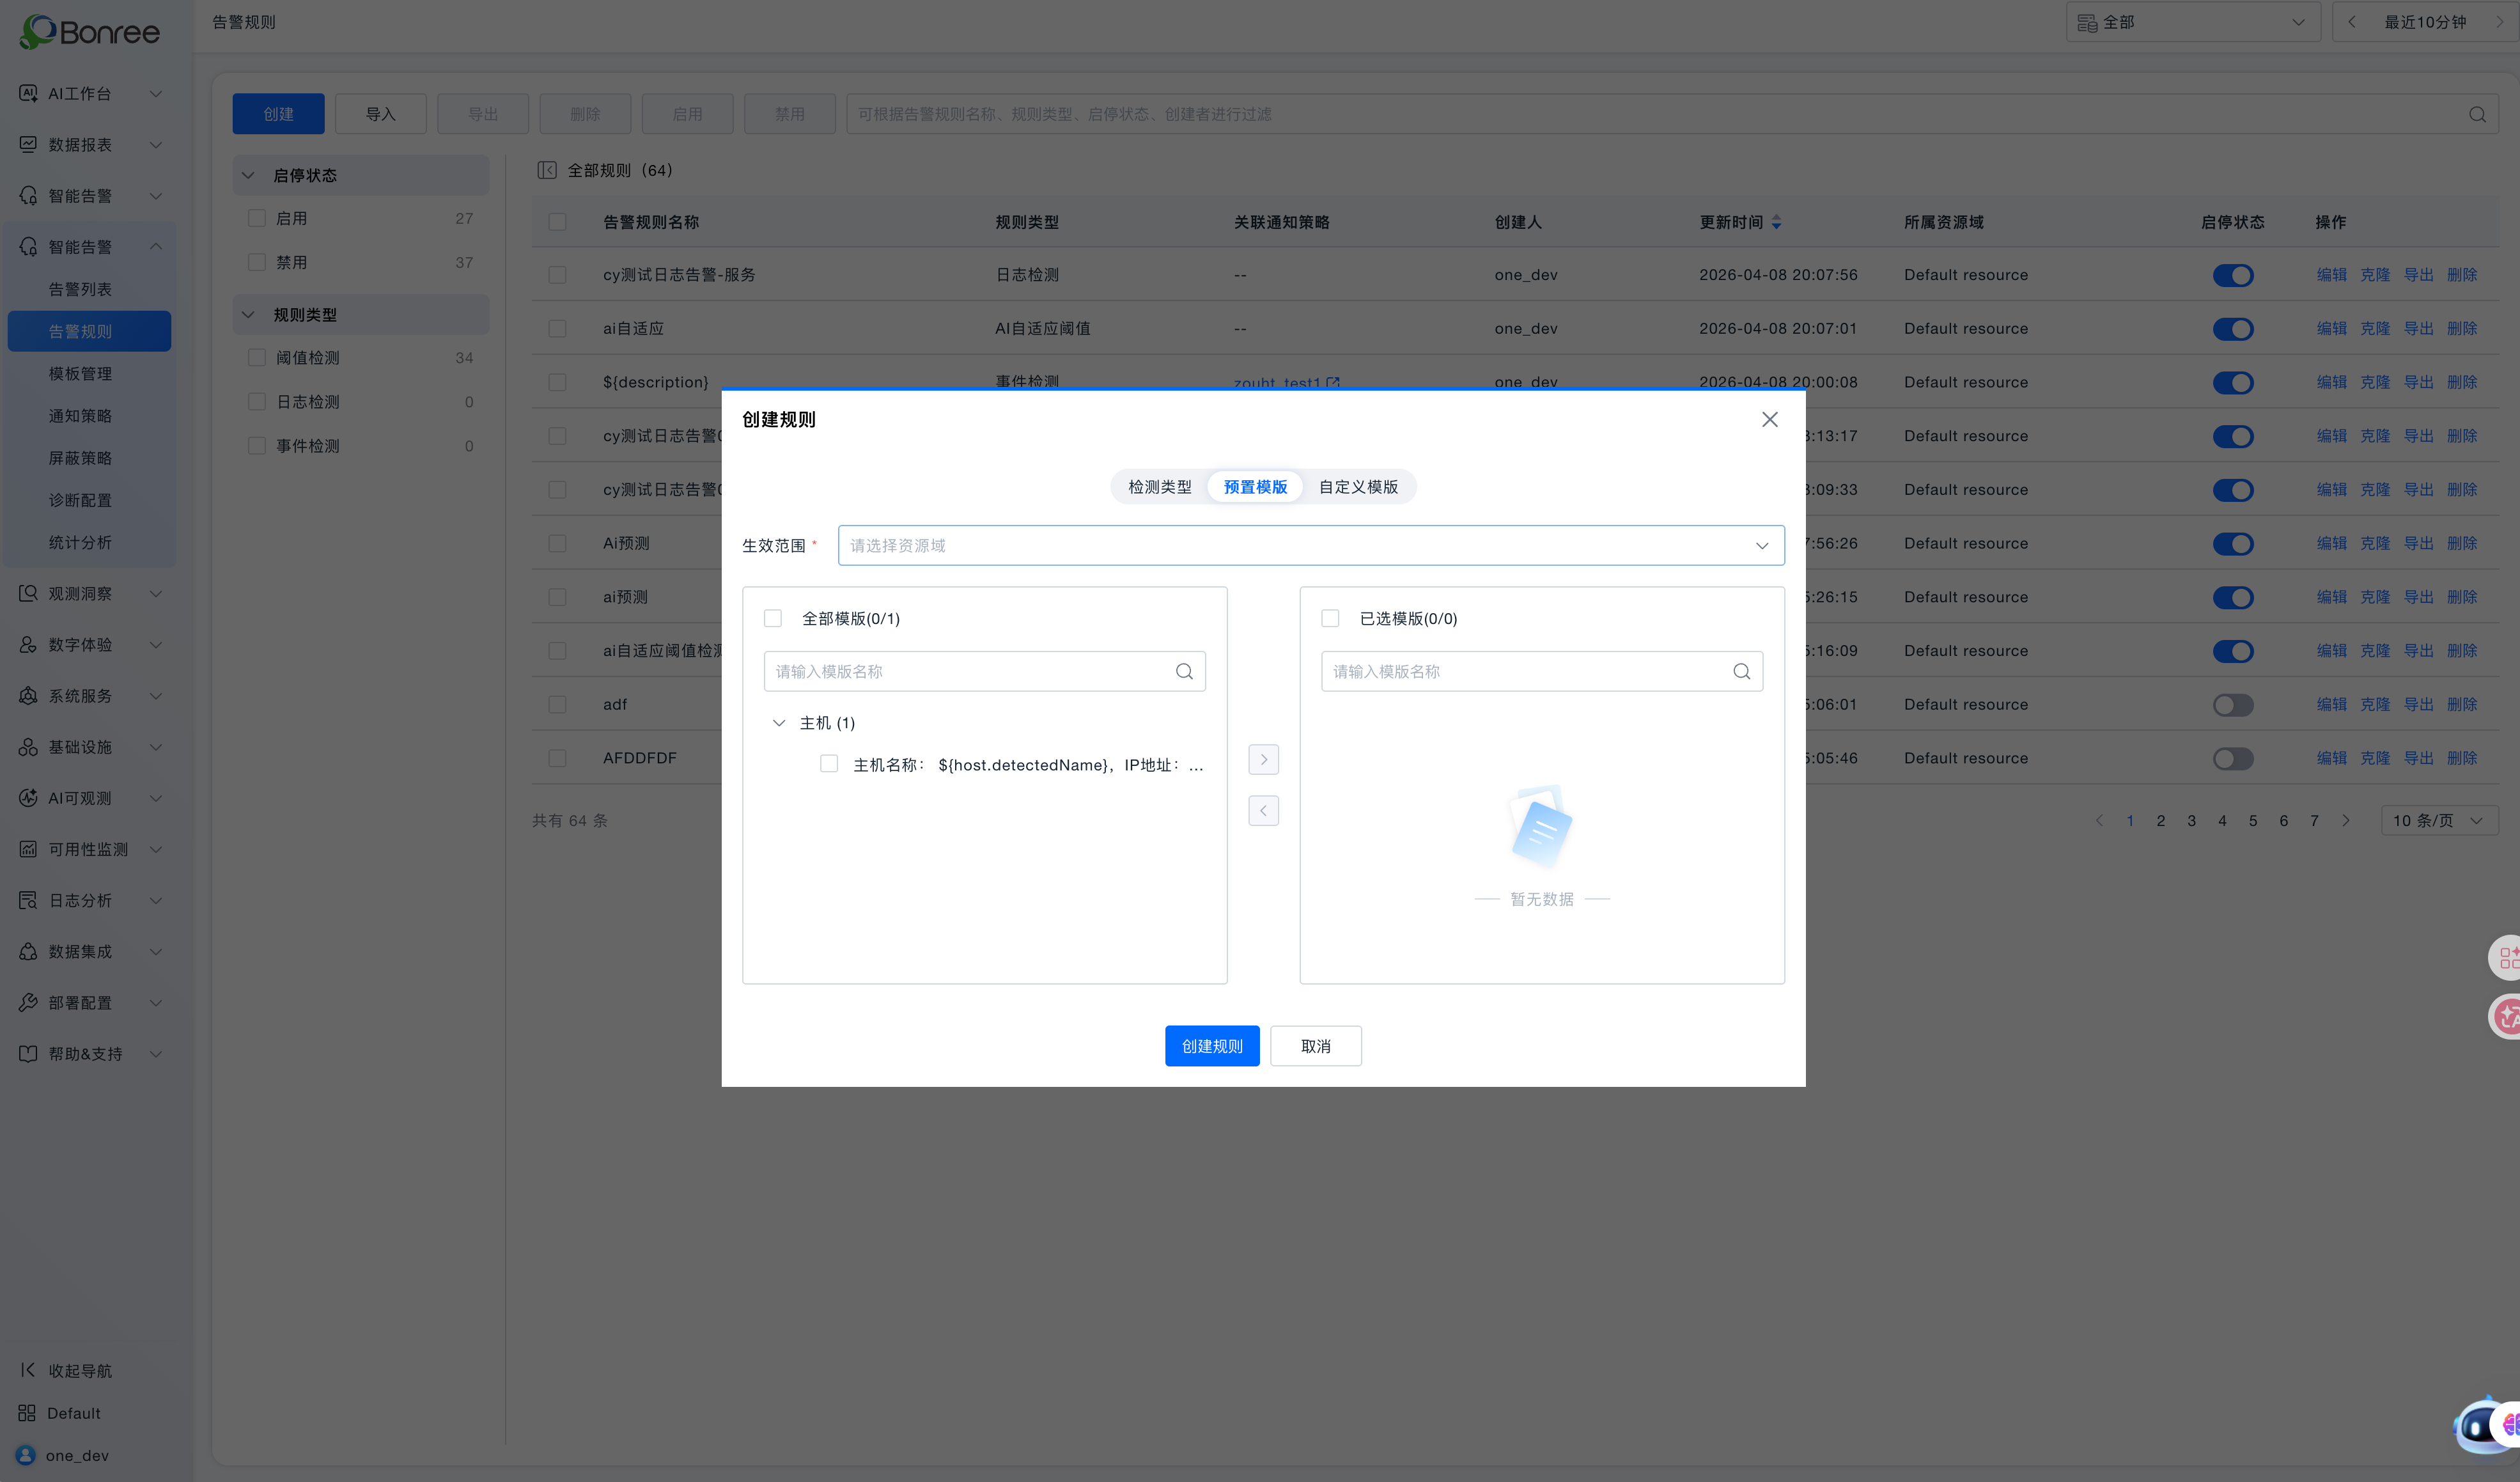Open 模板管理 in the sidebar
2520x1482 pixels.
[81, 373]
